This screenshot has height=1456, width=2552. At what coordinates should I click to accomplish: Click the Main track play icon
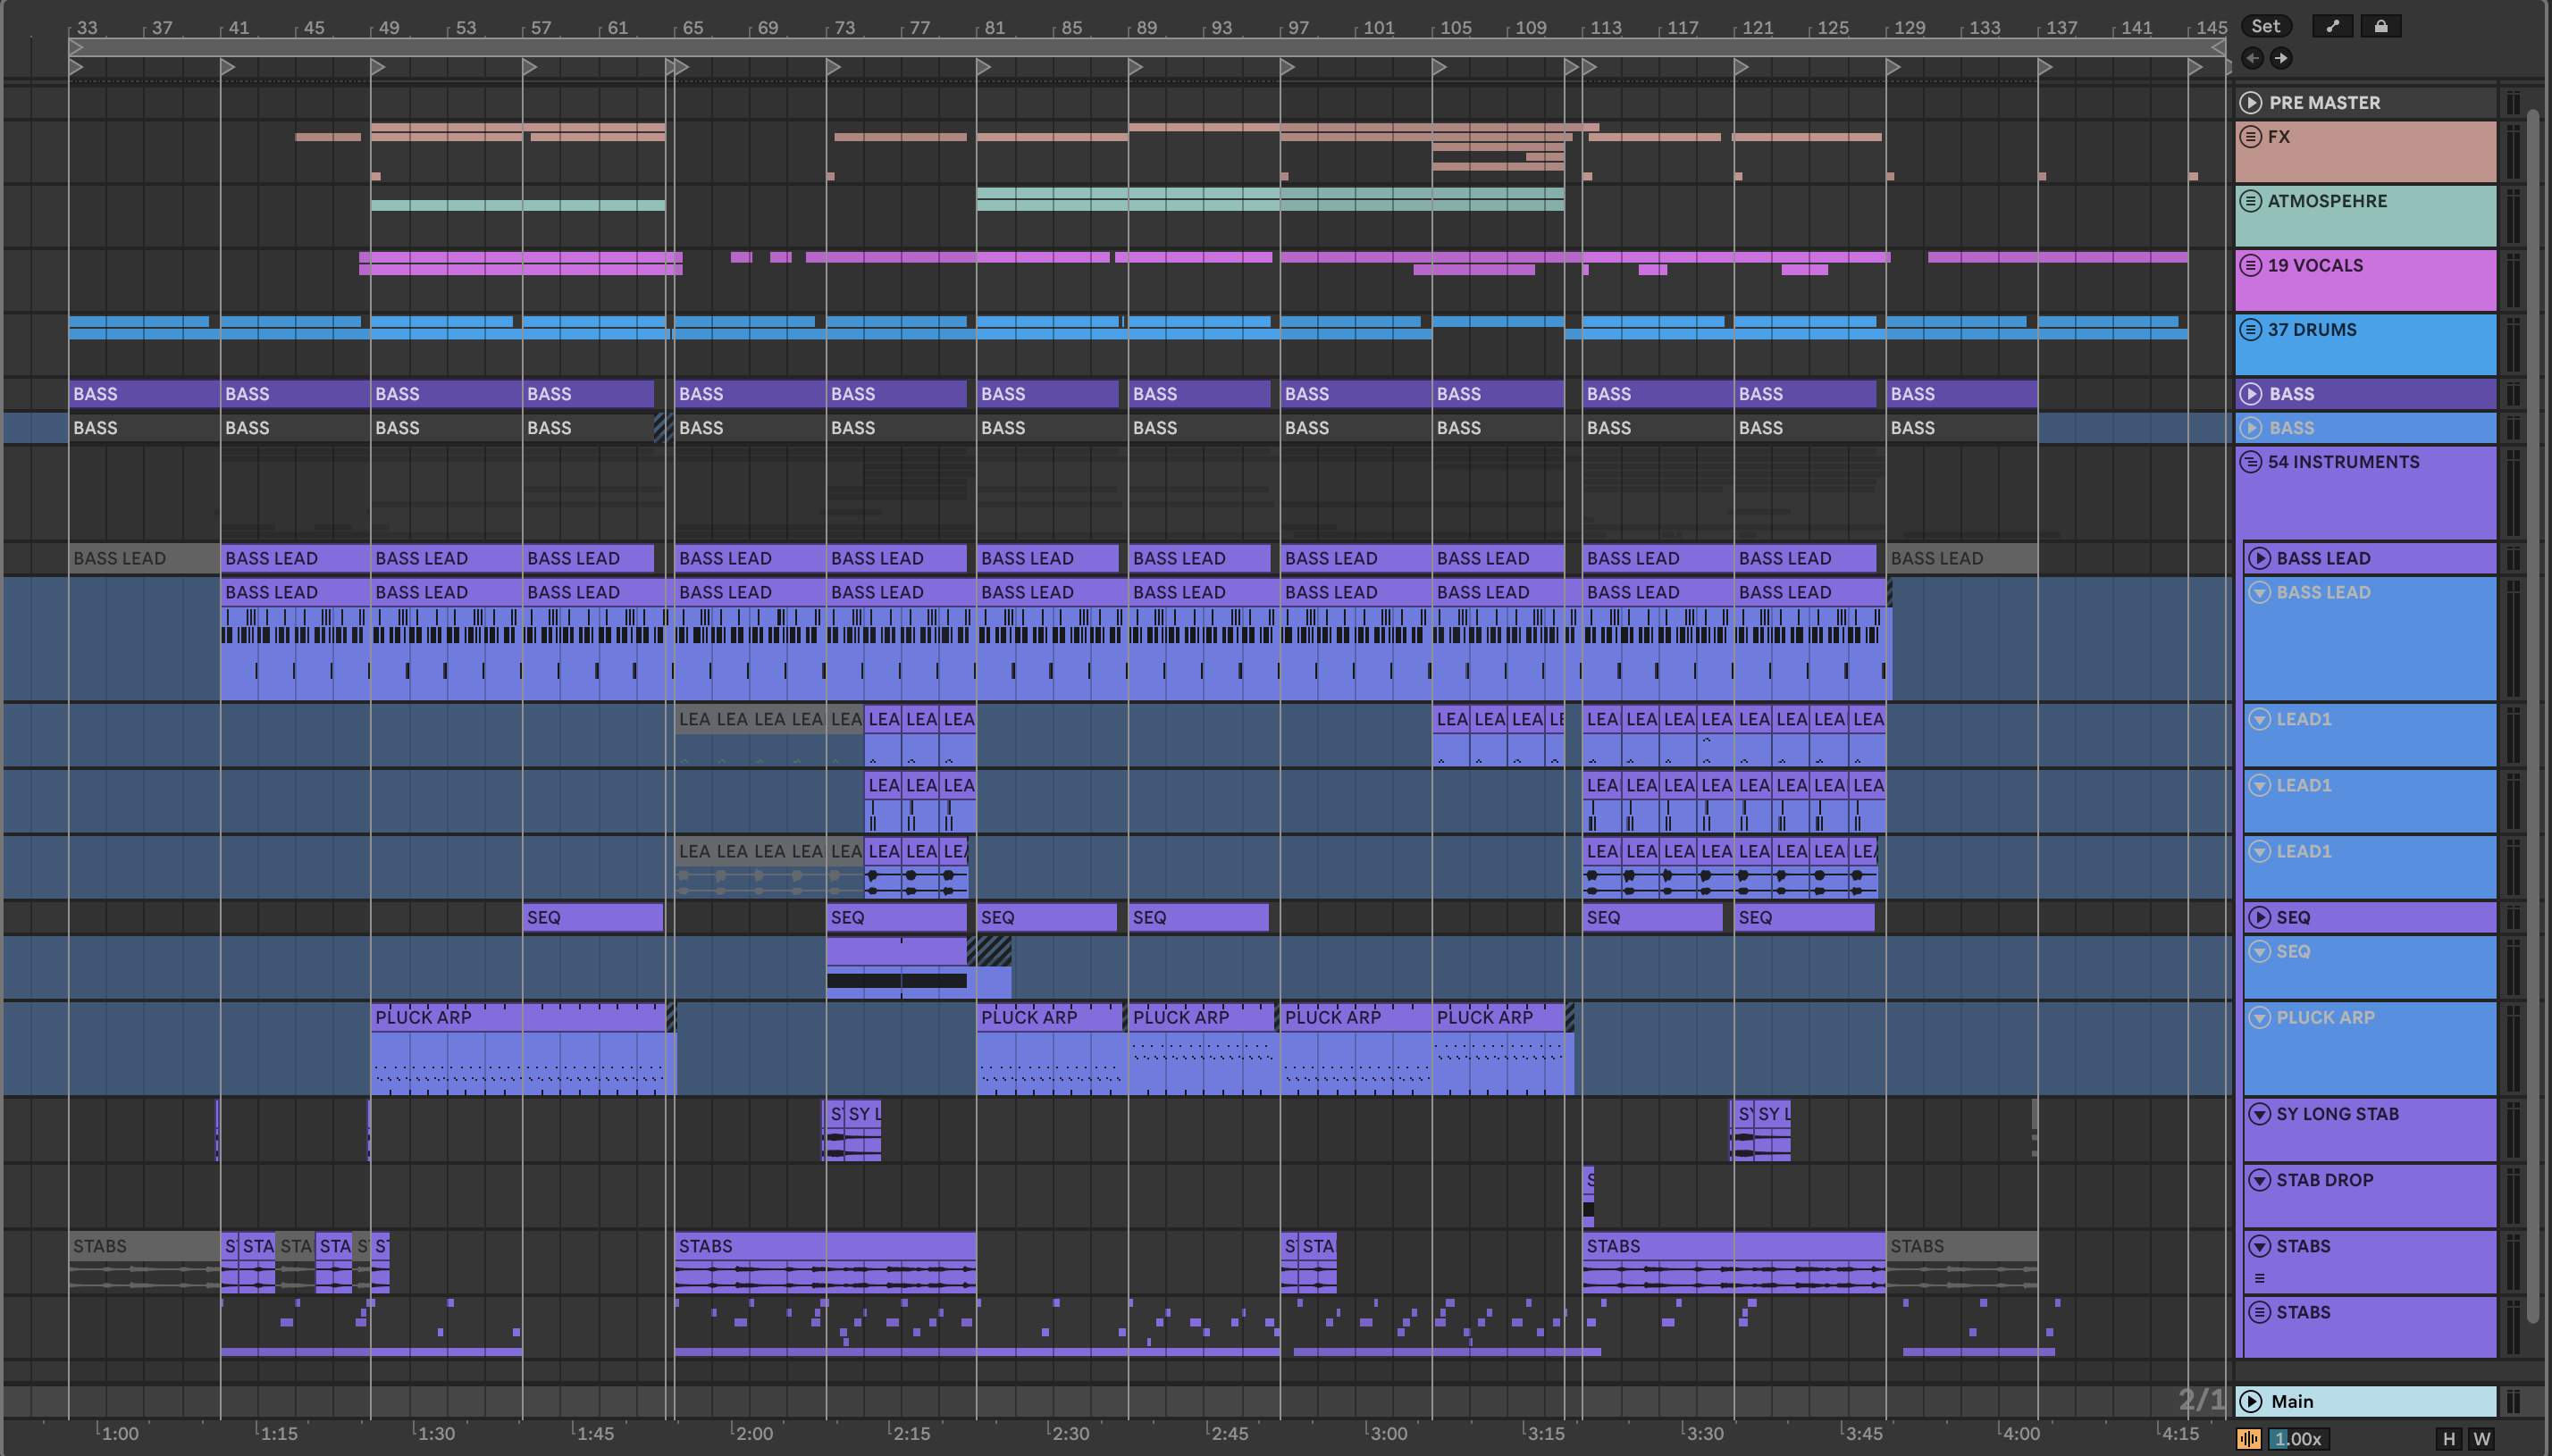2251,1401
